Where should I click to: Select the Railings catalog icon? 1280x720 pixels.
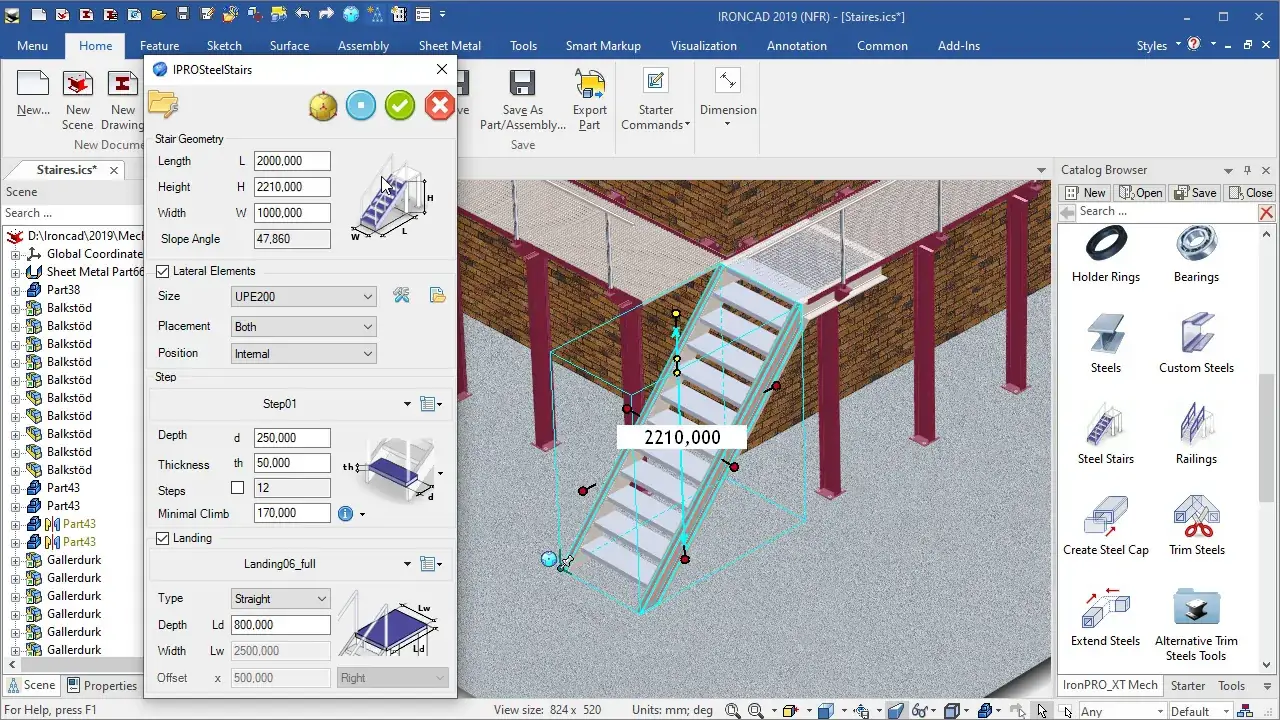coord(1196,436)
